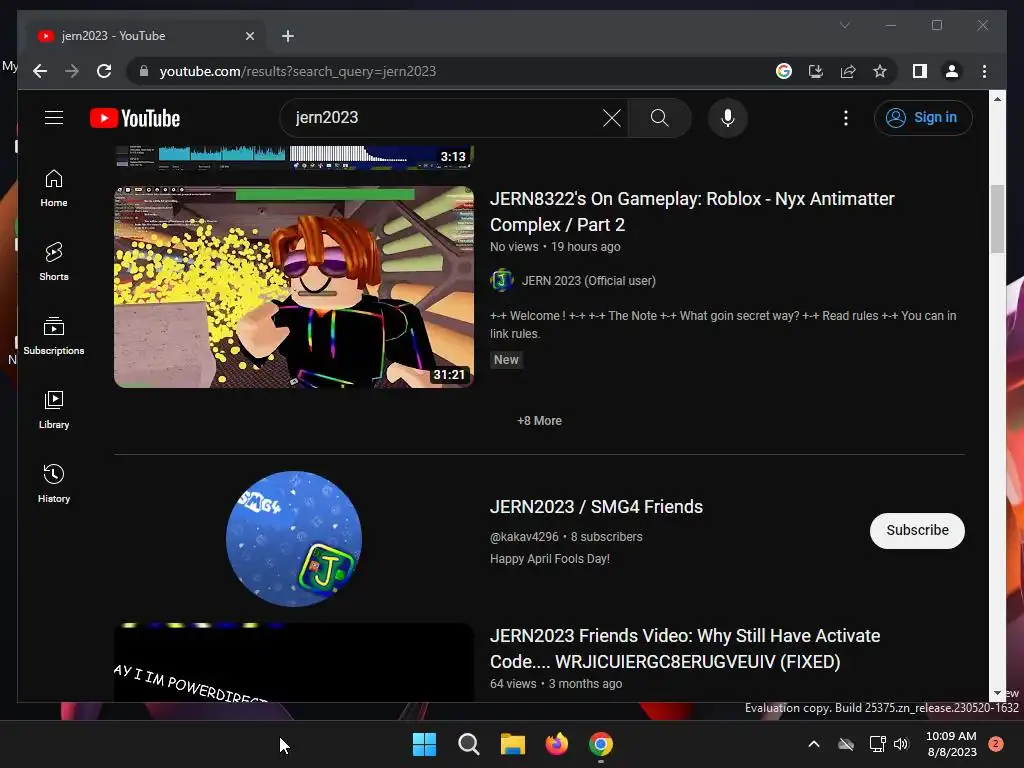Click the network tray icon

click(877, 744)
